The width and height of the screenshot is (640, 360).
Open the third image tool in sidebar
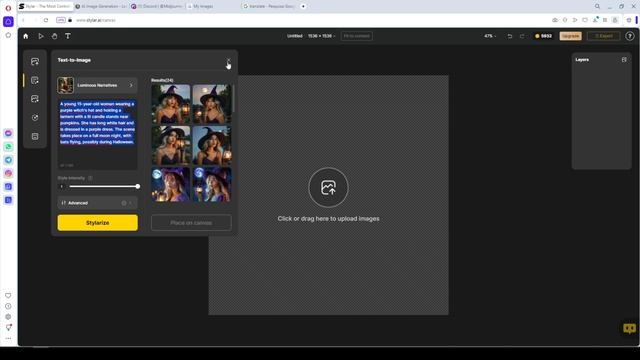[x=35, y=99]
